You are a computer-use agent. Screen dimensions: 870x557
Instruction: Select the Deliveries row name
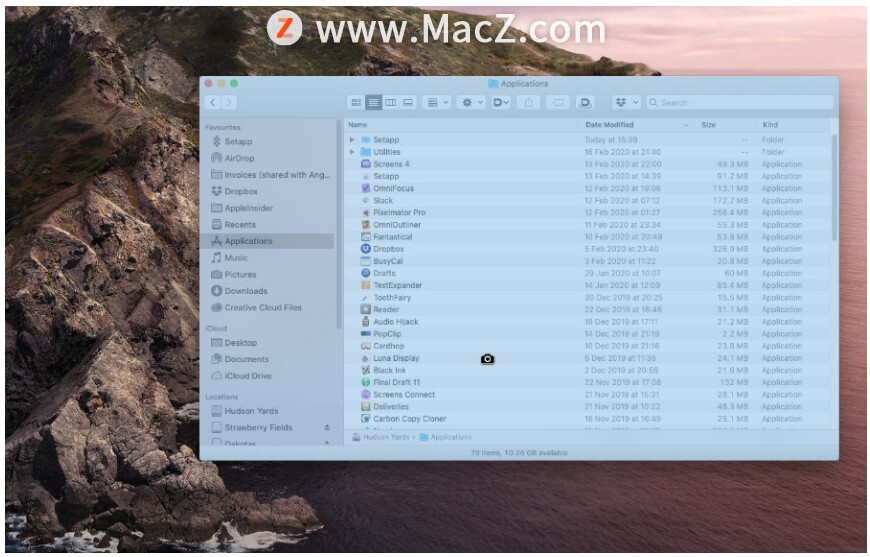point(391,407)
